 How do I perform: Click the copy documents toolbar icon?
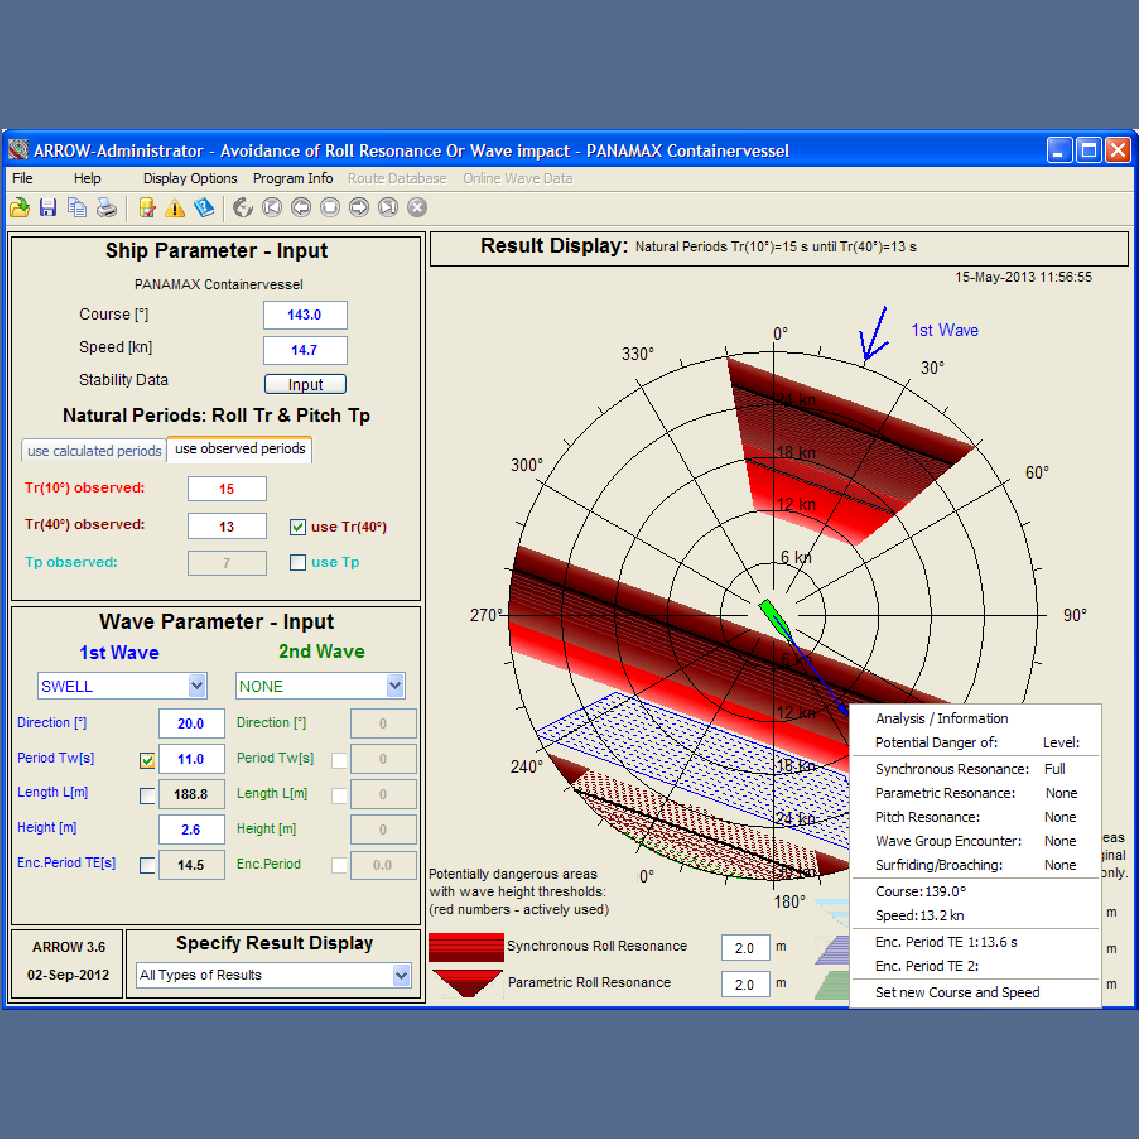coord(77,207)
